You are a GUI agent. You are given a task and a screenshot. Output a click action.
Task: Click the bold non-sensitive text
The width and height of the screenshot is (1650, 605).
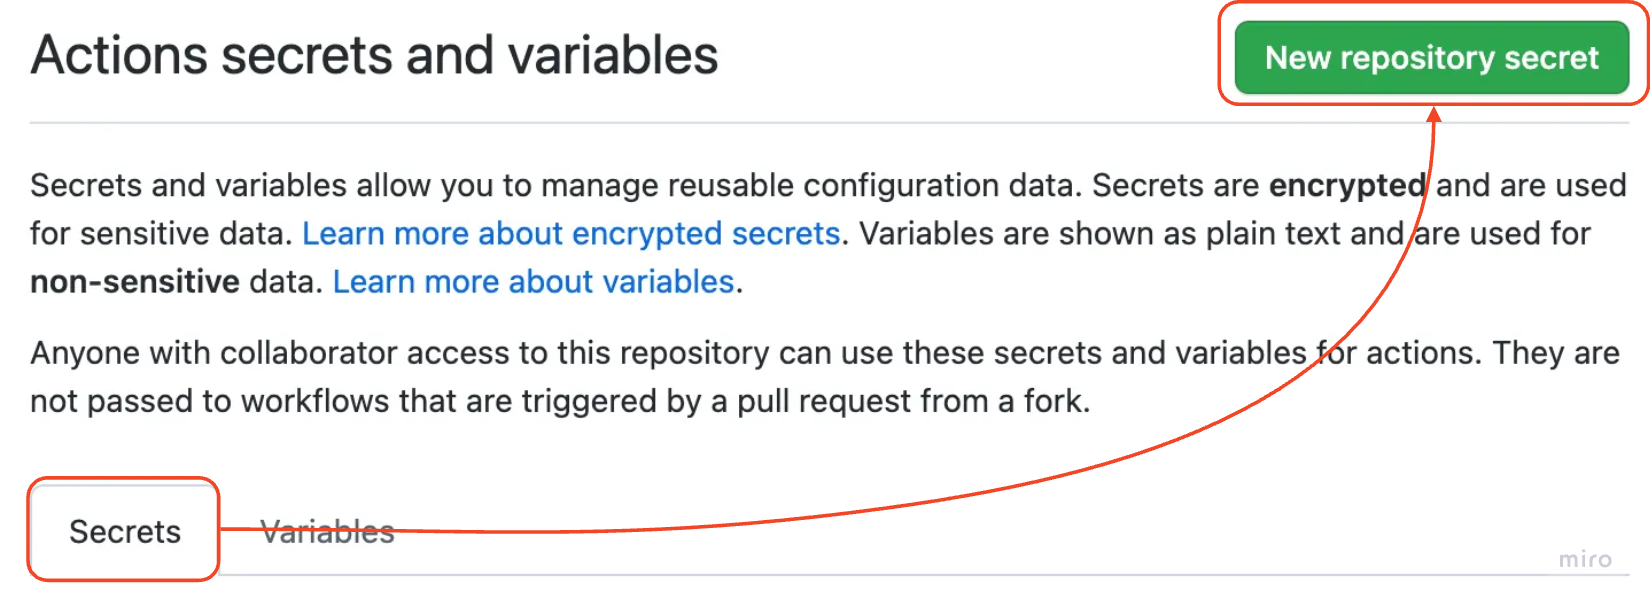[x=135, y=282]
